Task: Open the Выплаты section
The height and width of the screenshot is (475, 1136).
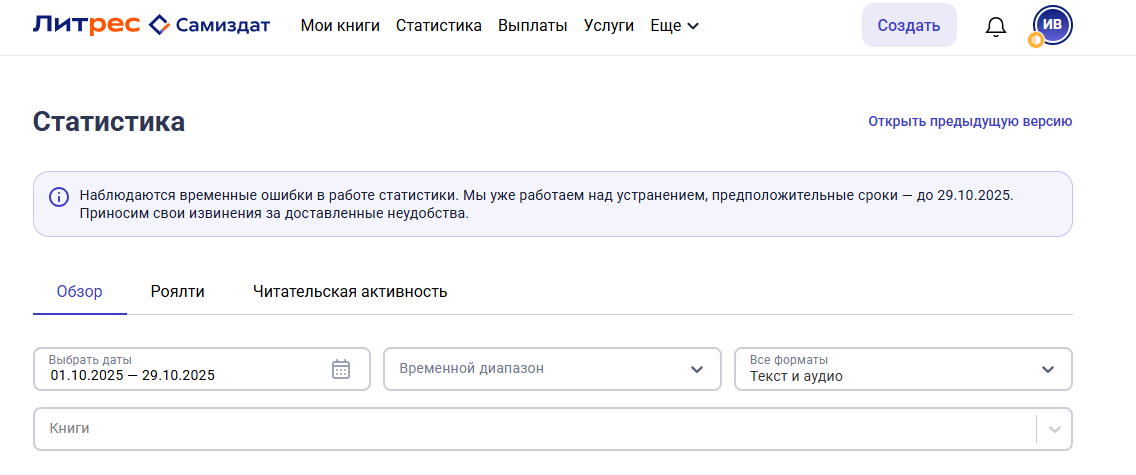Action: [x=532, y=26]
